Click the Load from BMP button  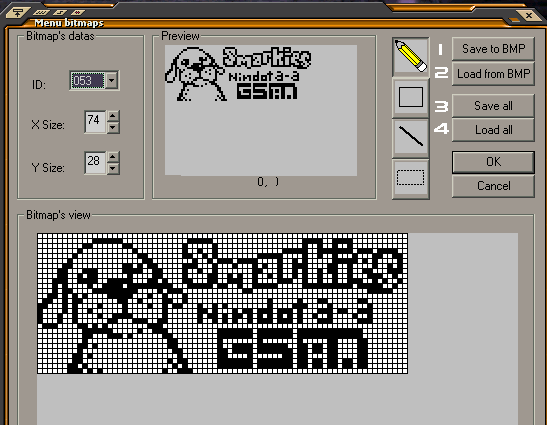(493, 74)
